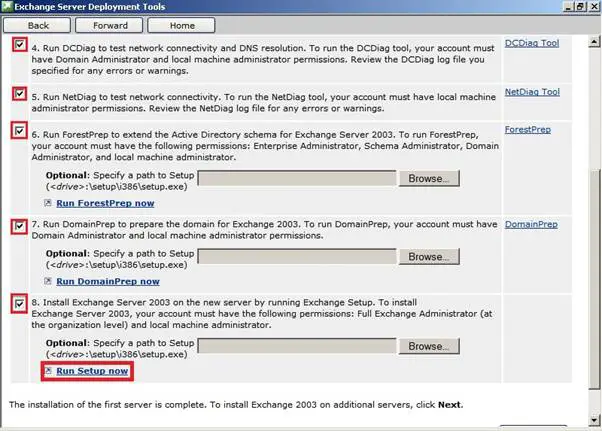
Task: Click setup path field under ForestPrep step
Action: 297,178
